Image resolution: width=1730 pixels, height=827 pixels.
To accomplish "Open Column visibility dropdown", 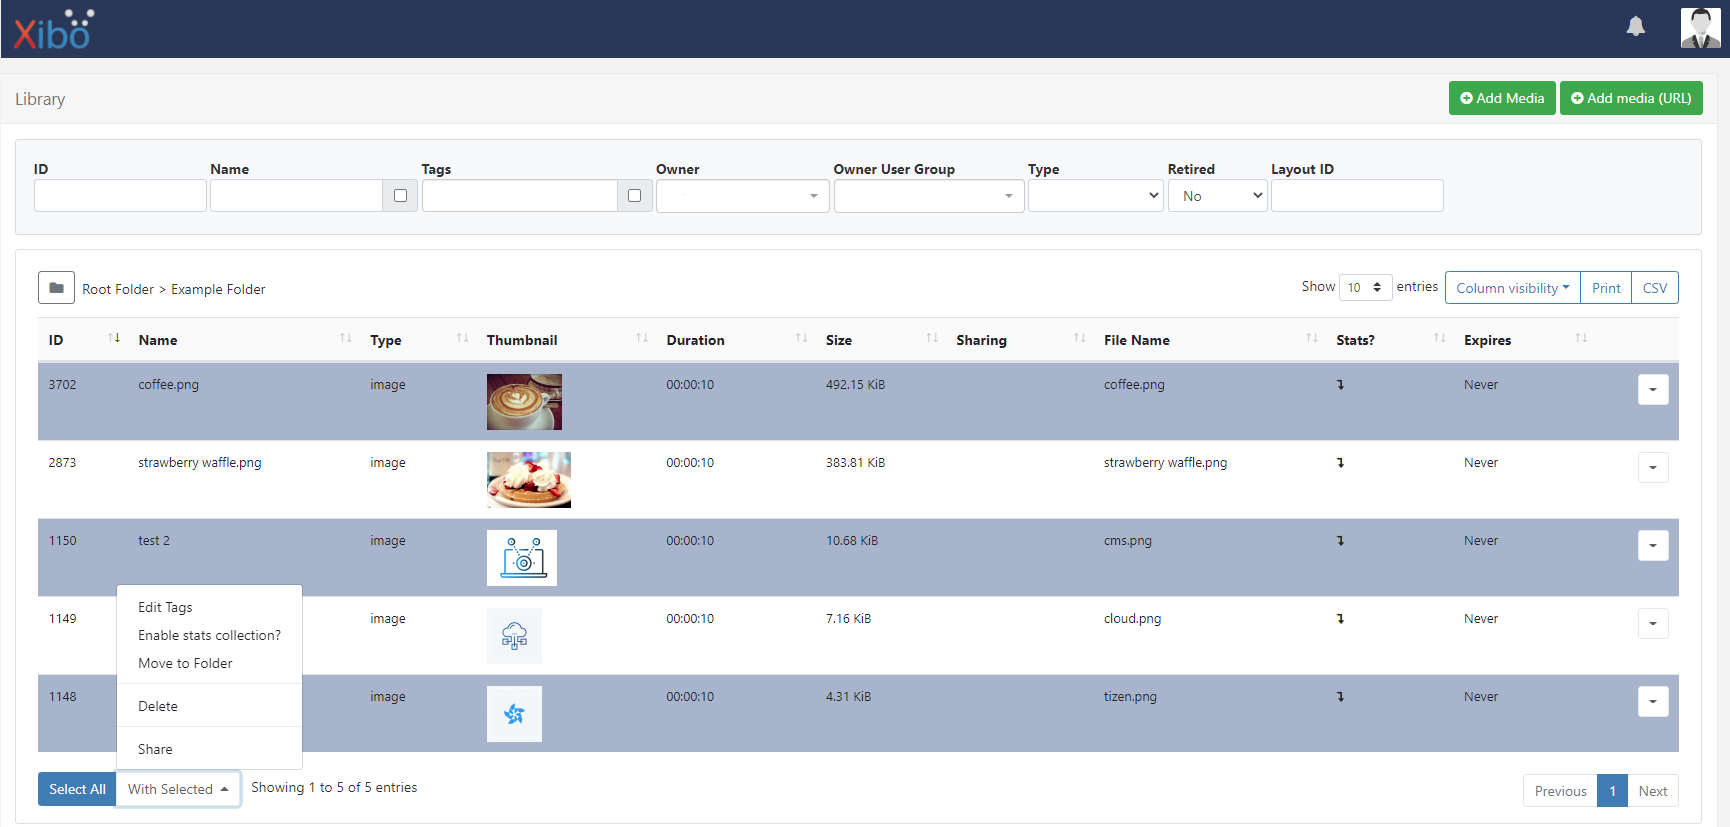I will (x=1512, y=288).
